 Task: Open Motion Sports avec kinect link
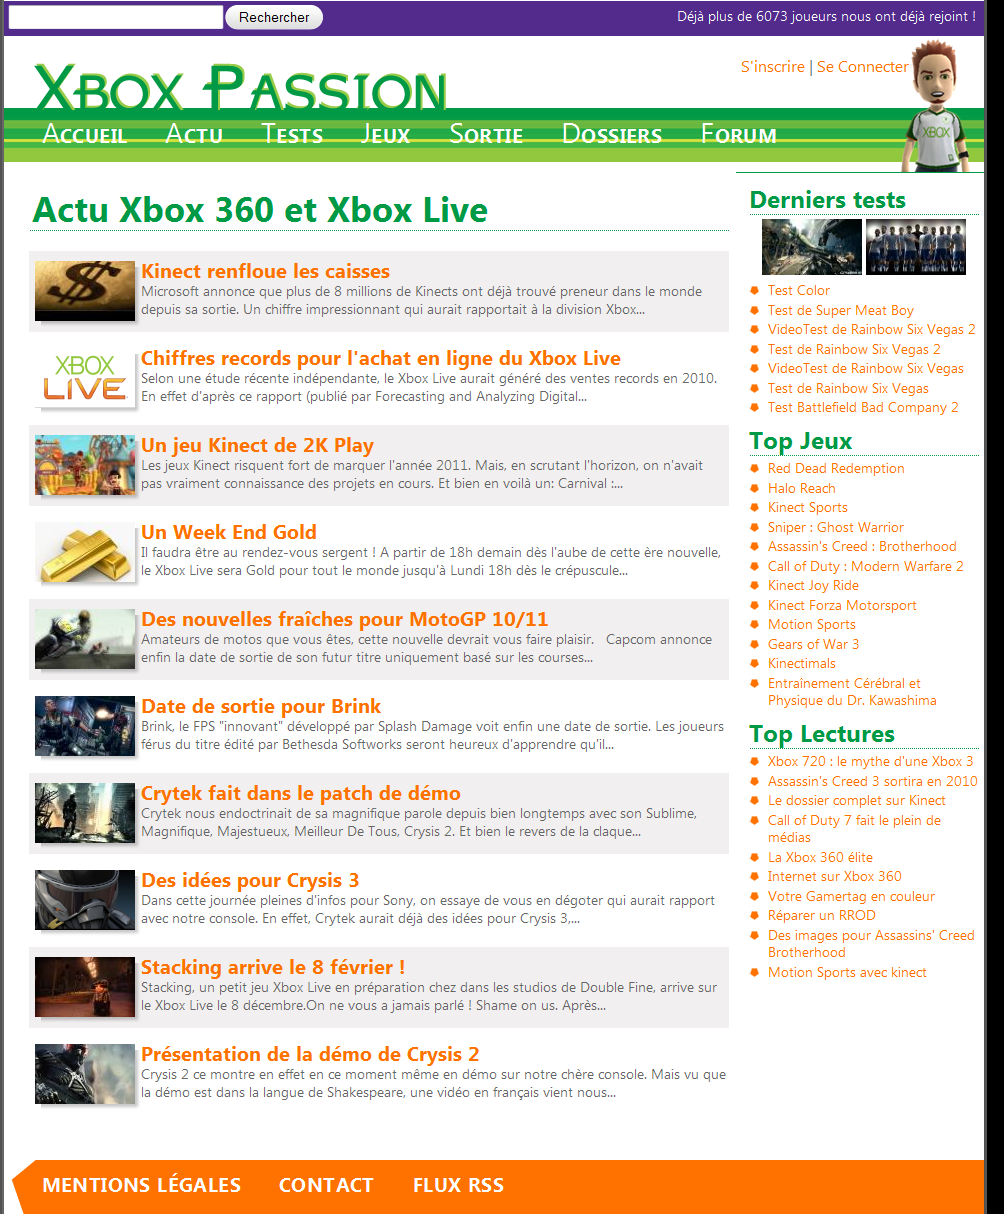tap(847, 972)
